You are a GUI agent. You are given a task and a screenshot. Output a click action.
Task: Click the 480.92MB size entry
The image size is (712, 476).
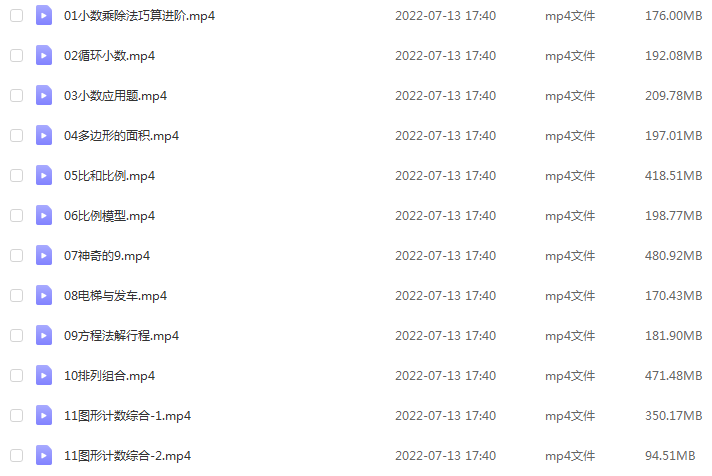coord(673,256)
